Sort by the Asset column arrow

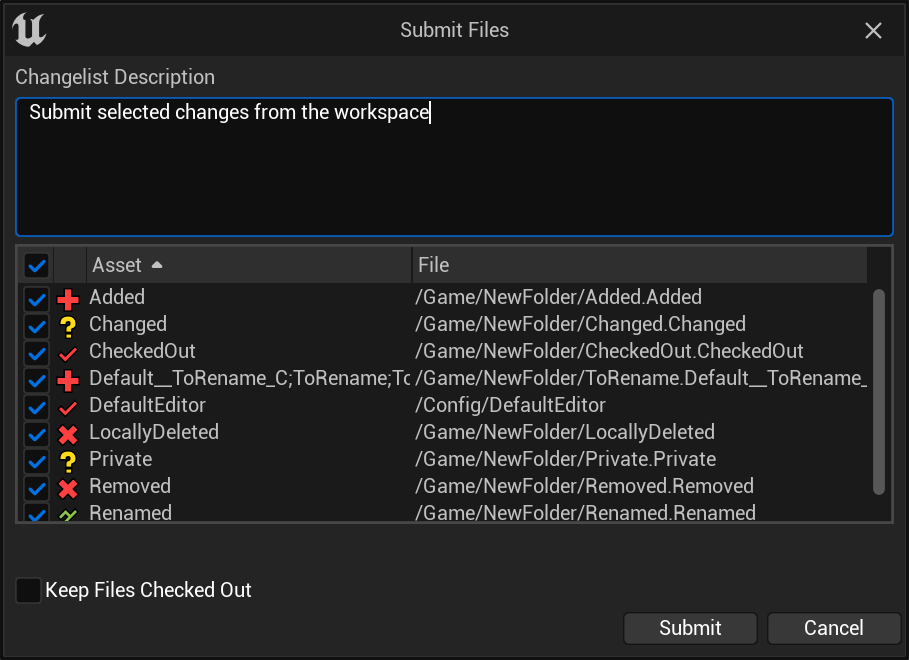click(x=157, y=265)
